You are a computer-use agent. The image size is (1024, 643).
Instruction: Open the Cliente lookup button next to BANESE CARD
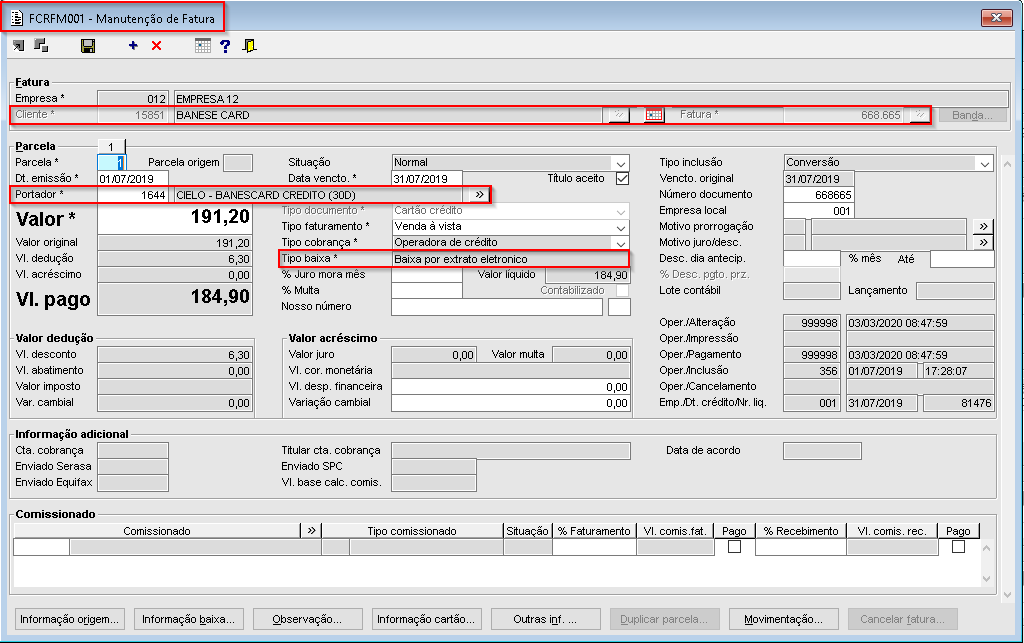pyautogui.click(x=617, y=115)
